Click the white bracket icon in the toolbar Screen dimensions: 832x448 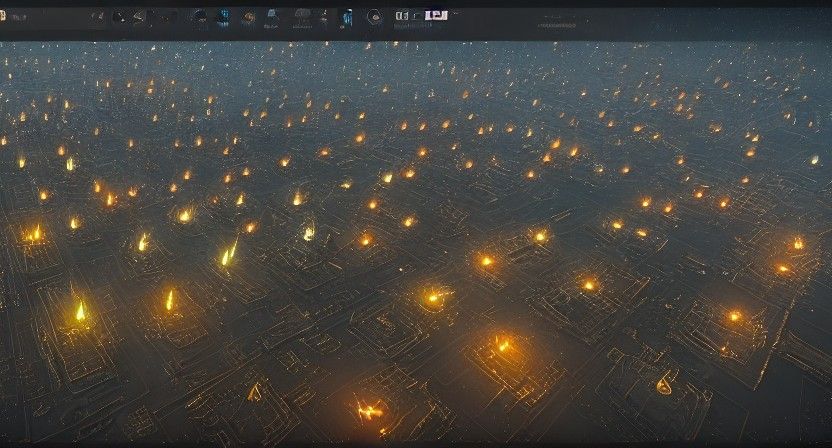coord(401,16)
